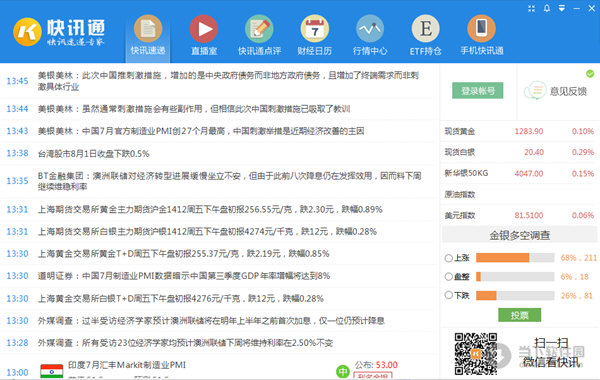600x380 pixels.
Task: Click the 金银多空调查 header
Action: pos(519,235)
